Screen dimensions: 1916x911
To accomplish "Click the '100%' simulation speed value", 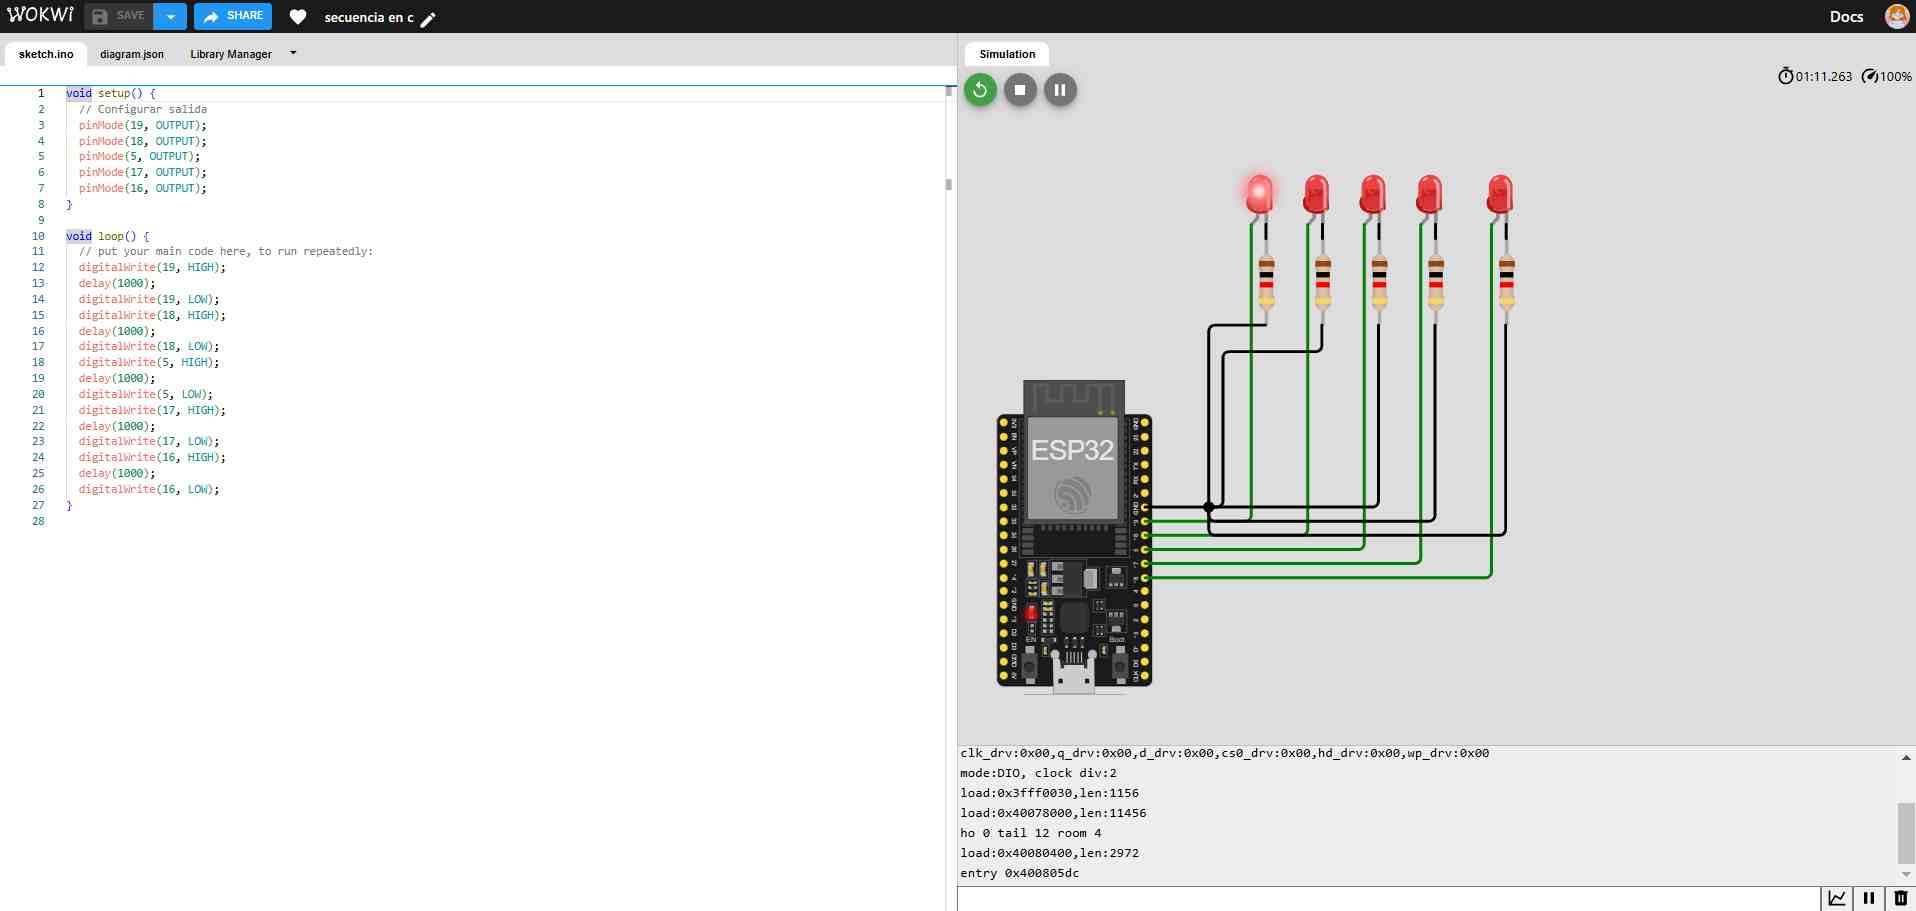I will click(1896, 76).
